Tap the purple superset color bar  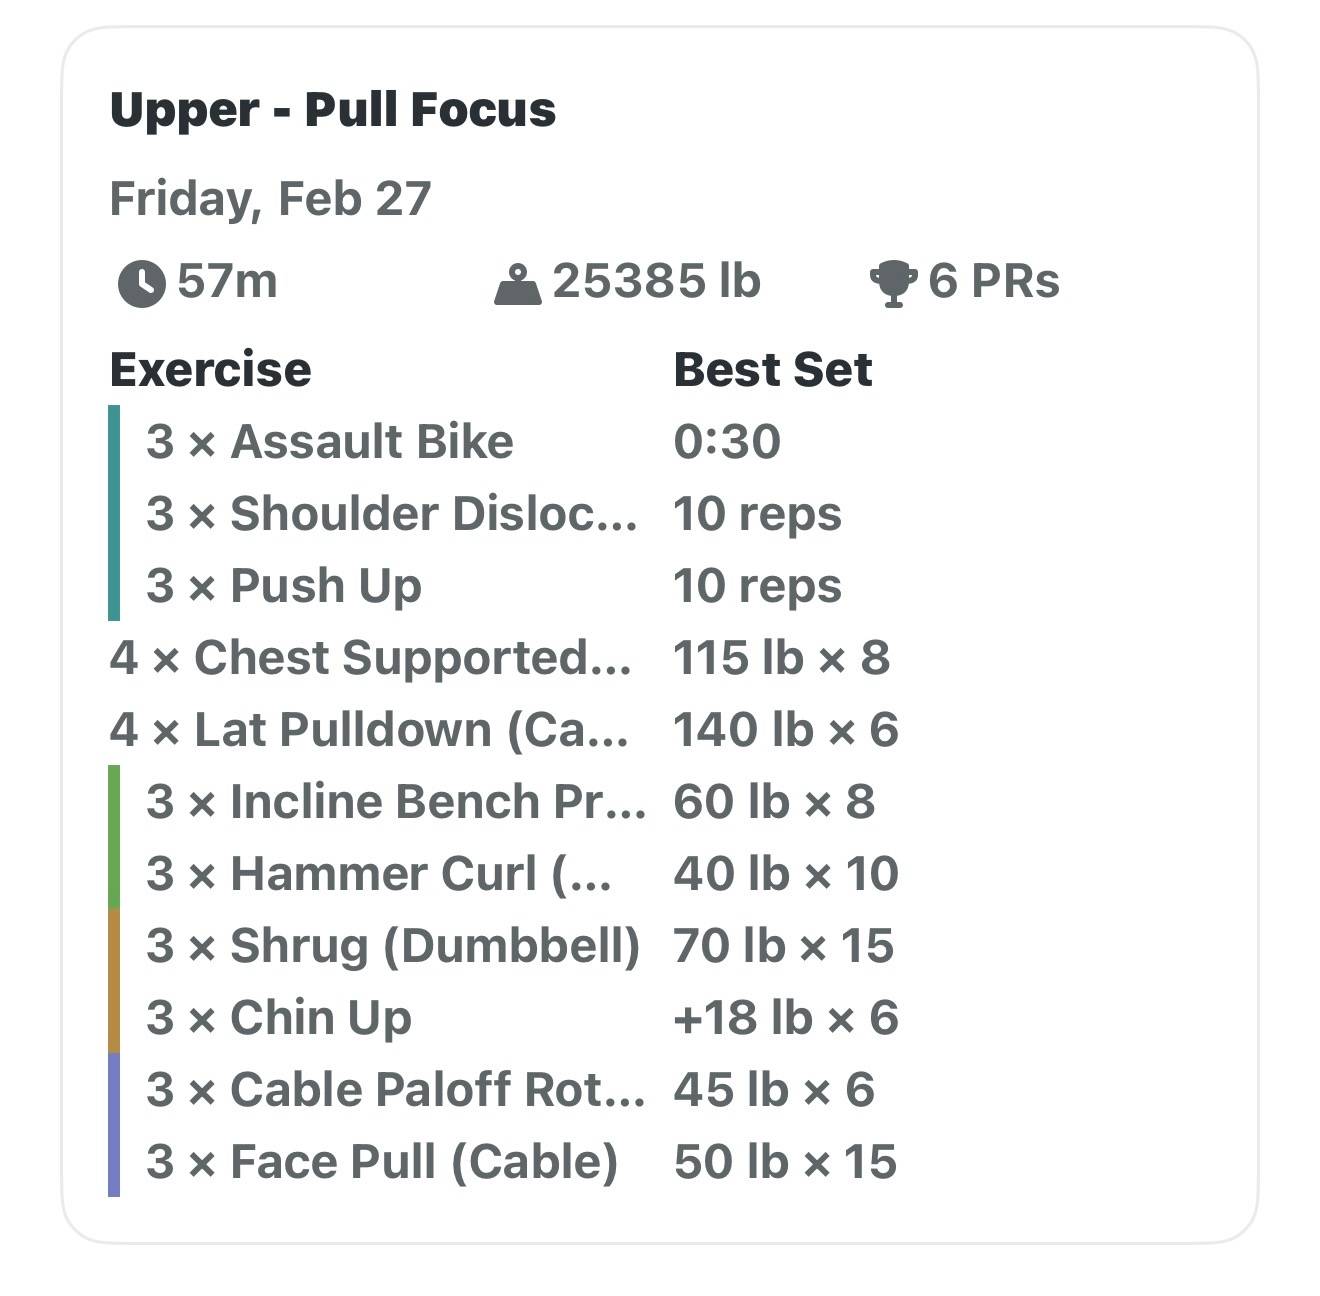[114, 1124]
